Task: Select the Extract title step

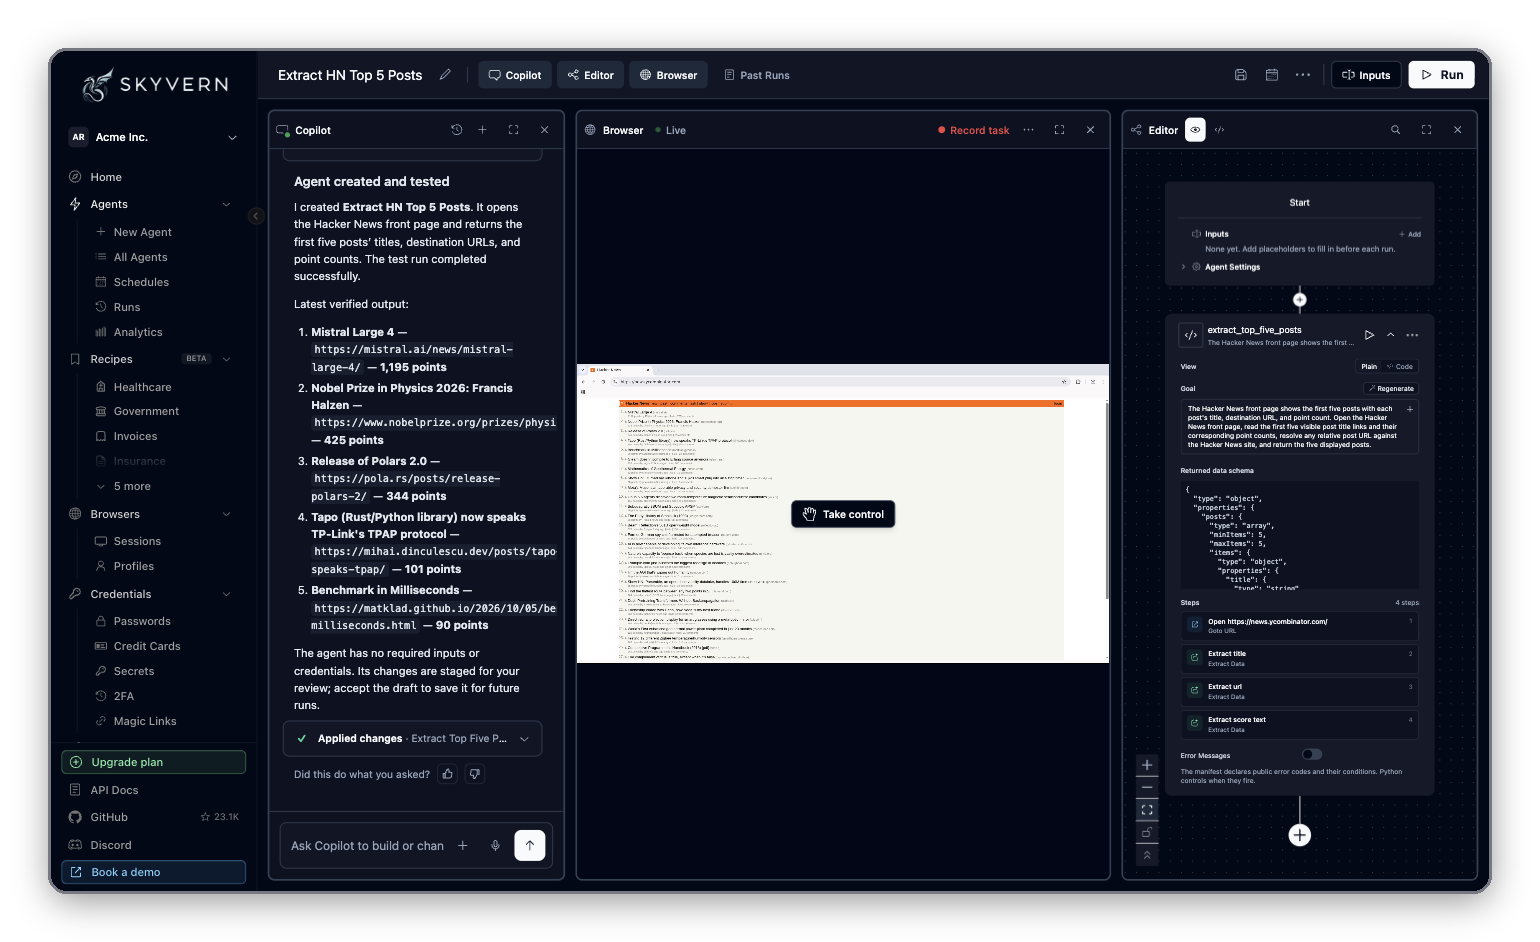Action: 1299,658
